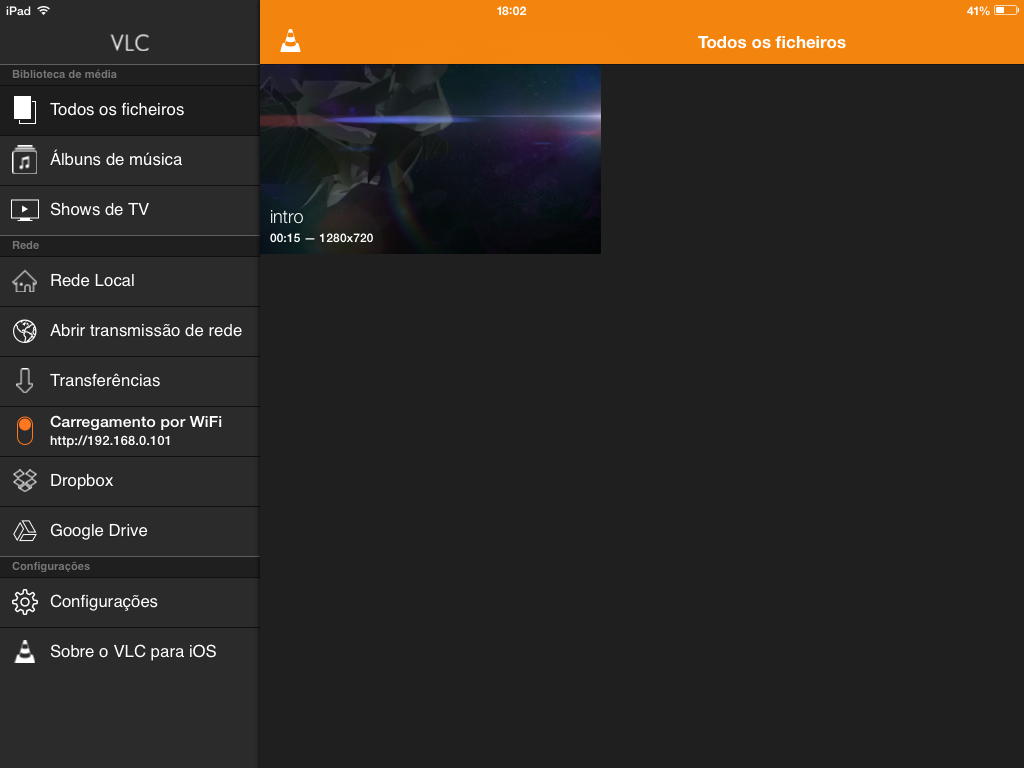
Task: Click the documents icon beside Todos os ficheiros
Action: pyautogui.click(x=25, y=110)
